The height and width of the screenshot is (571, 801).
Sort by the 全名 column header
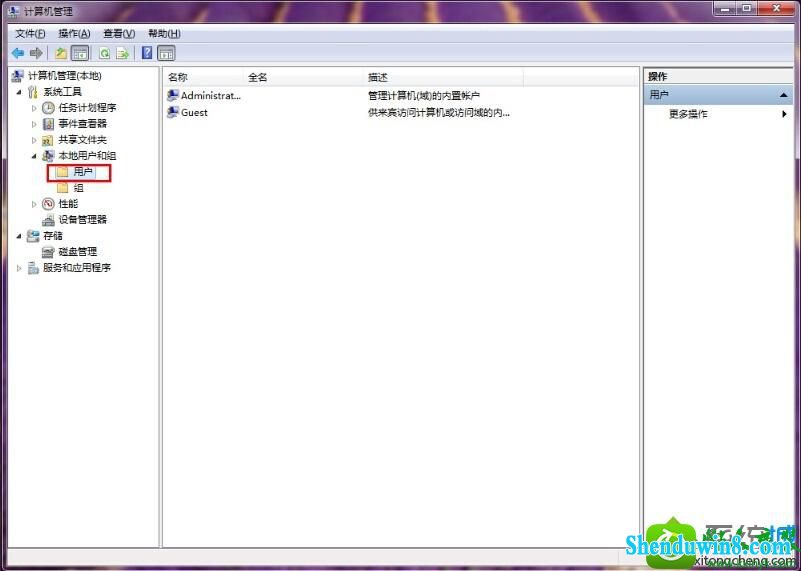coord(304,77)
